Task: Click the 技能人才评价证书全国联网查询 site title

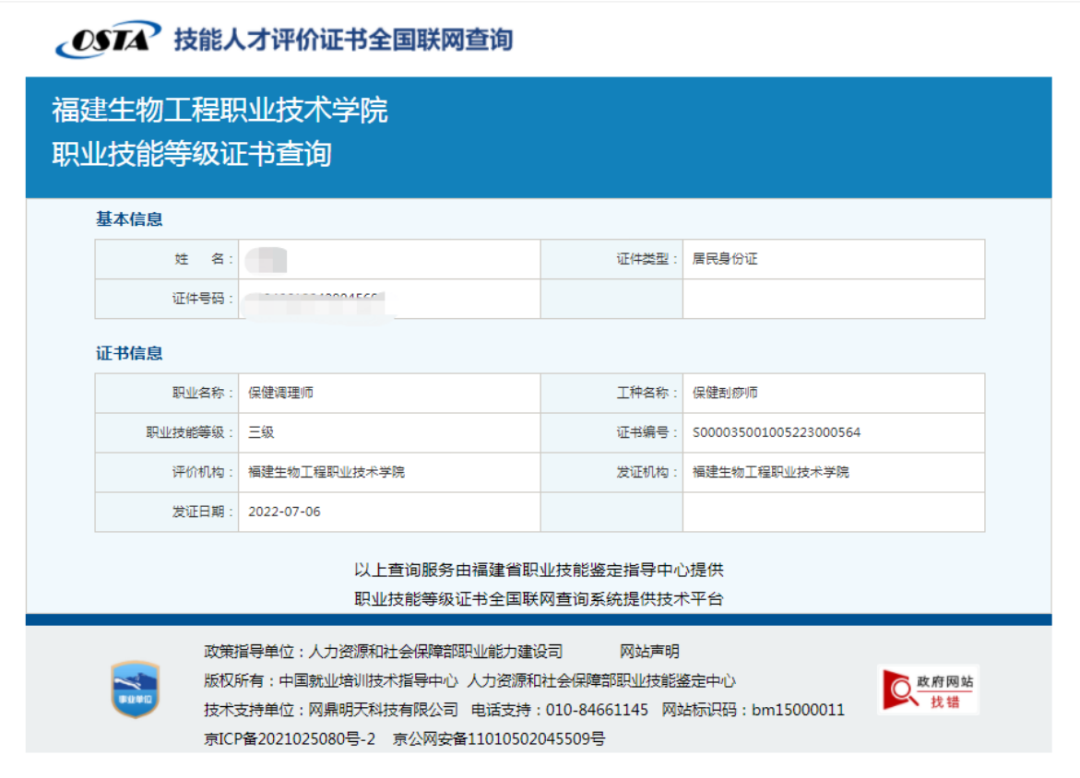Action: (x=343, y=40)
